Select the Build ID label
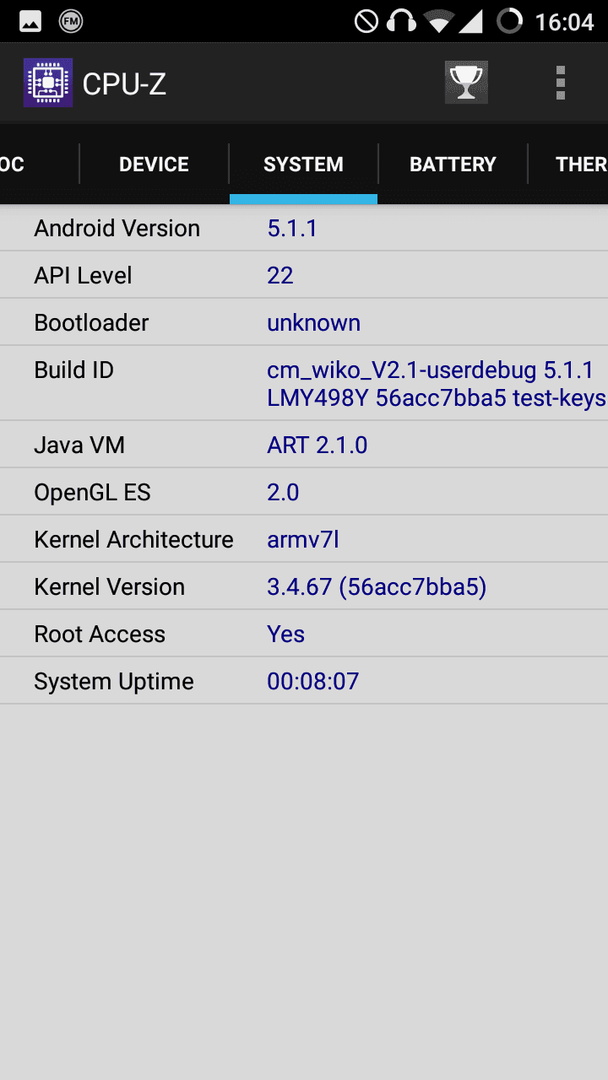 [x=74, y=370]
